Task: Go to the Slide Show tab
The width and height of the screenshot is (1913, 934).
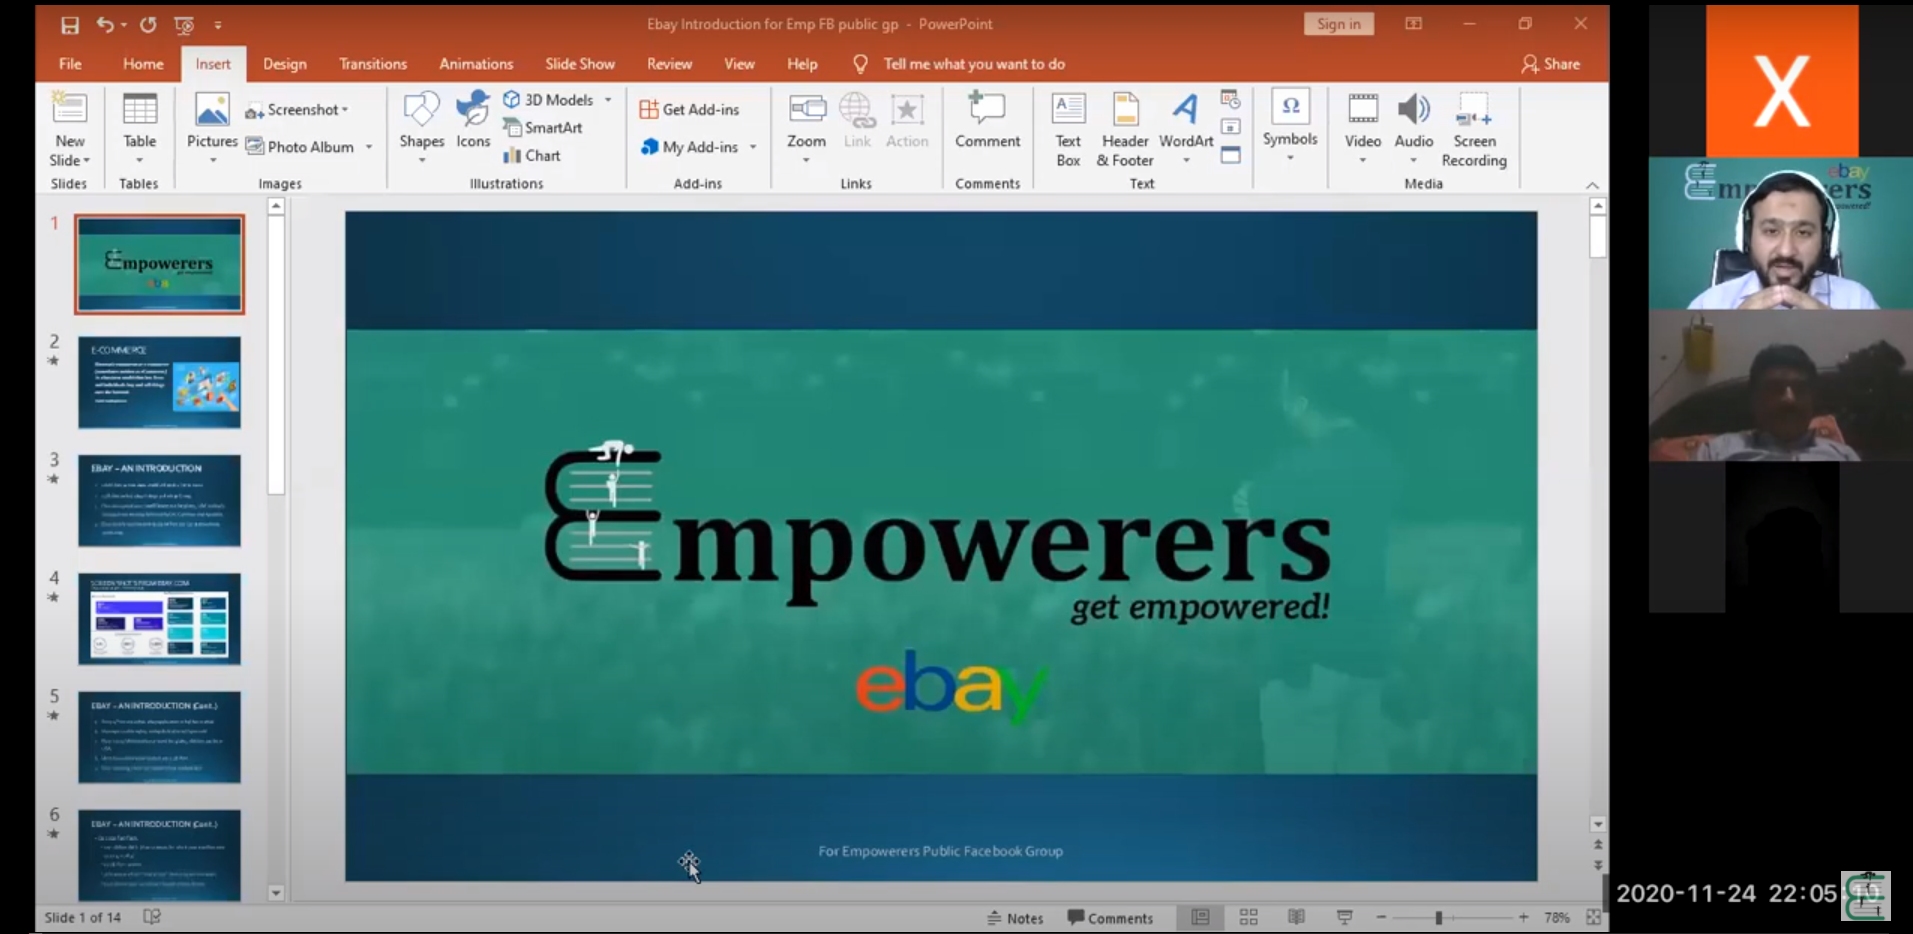Action: coord(580,64)
